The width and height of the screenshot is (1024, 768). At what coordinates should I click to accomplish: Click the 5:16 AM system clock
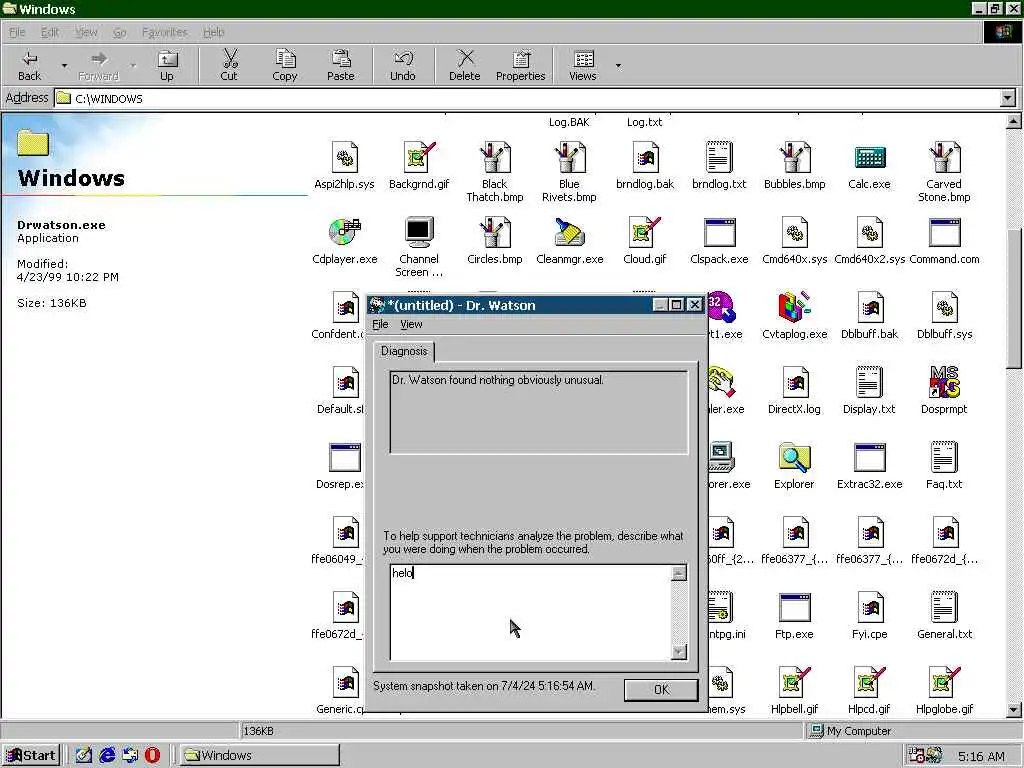(x=981, y=756)
